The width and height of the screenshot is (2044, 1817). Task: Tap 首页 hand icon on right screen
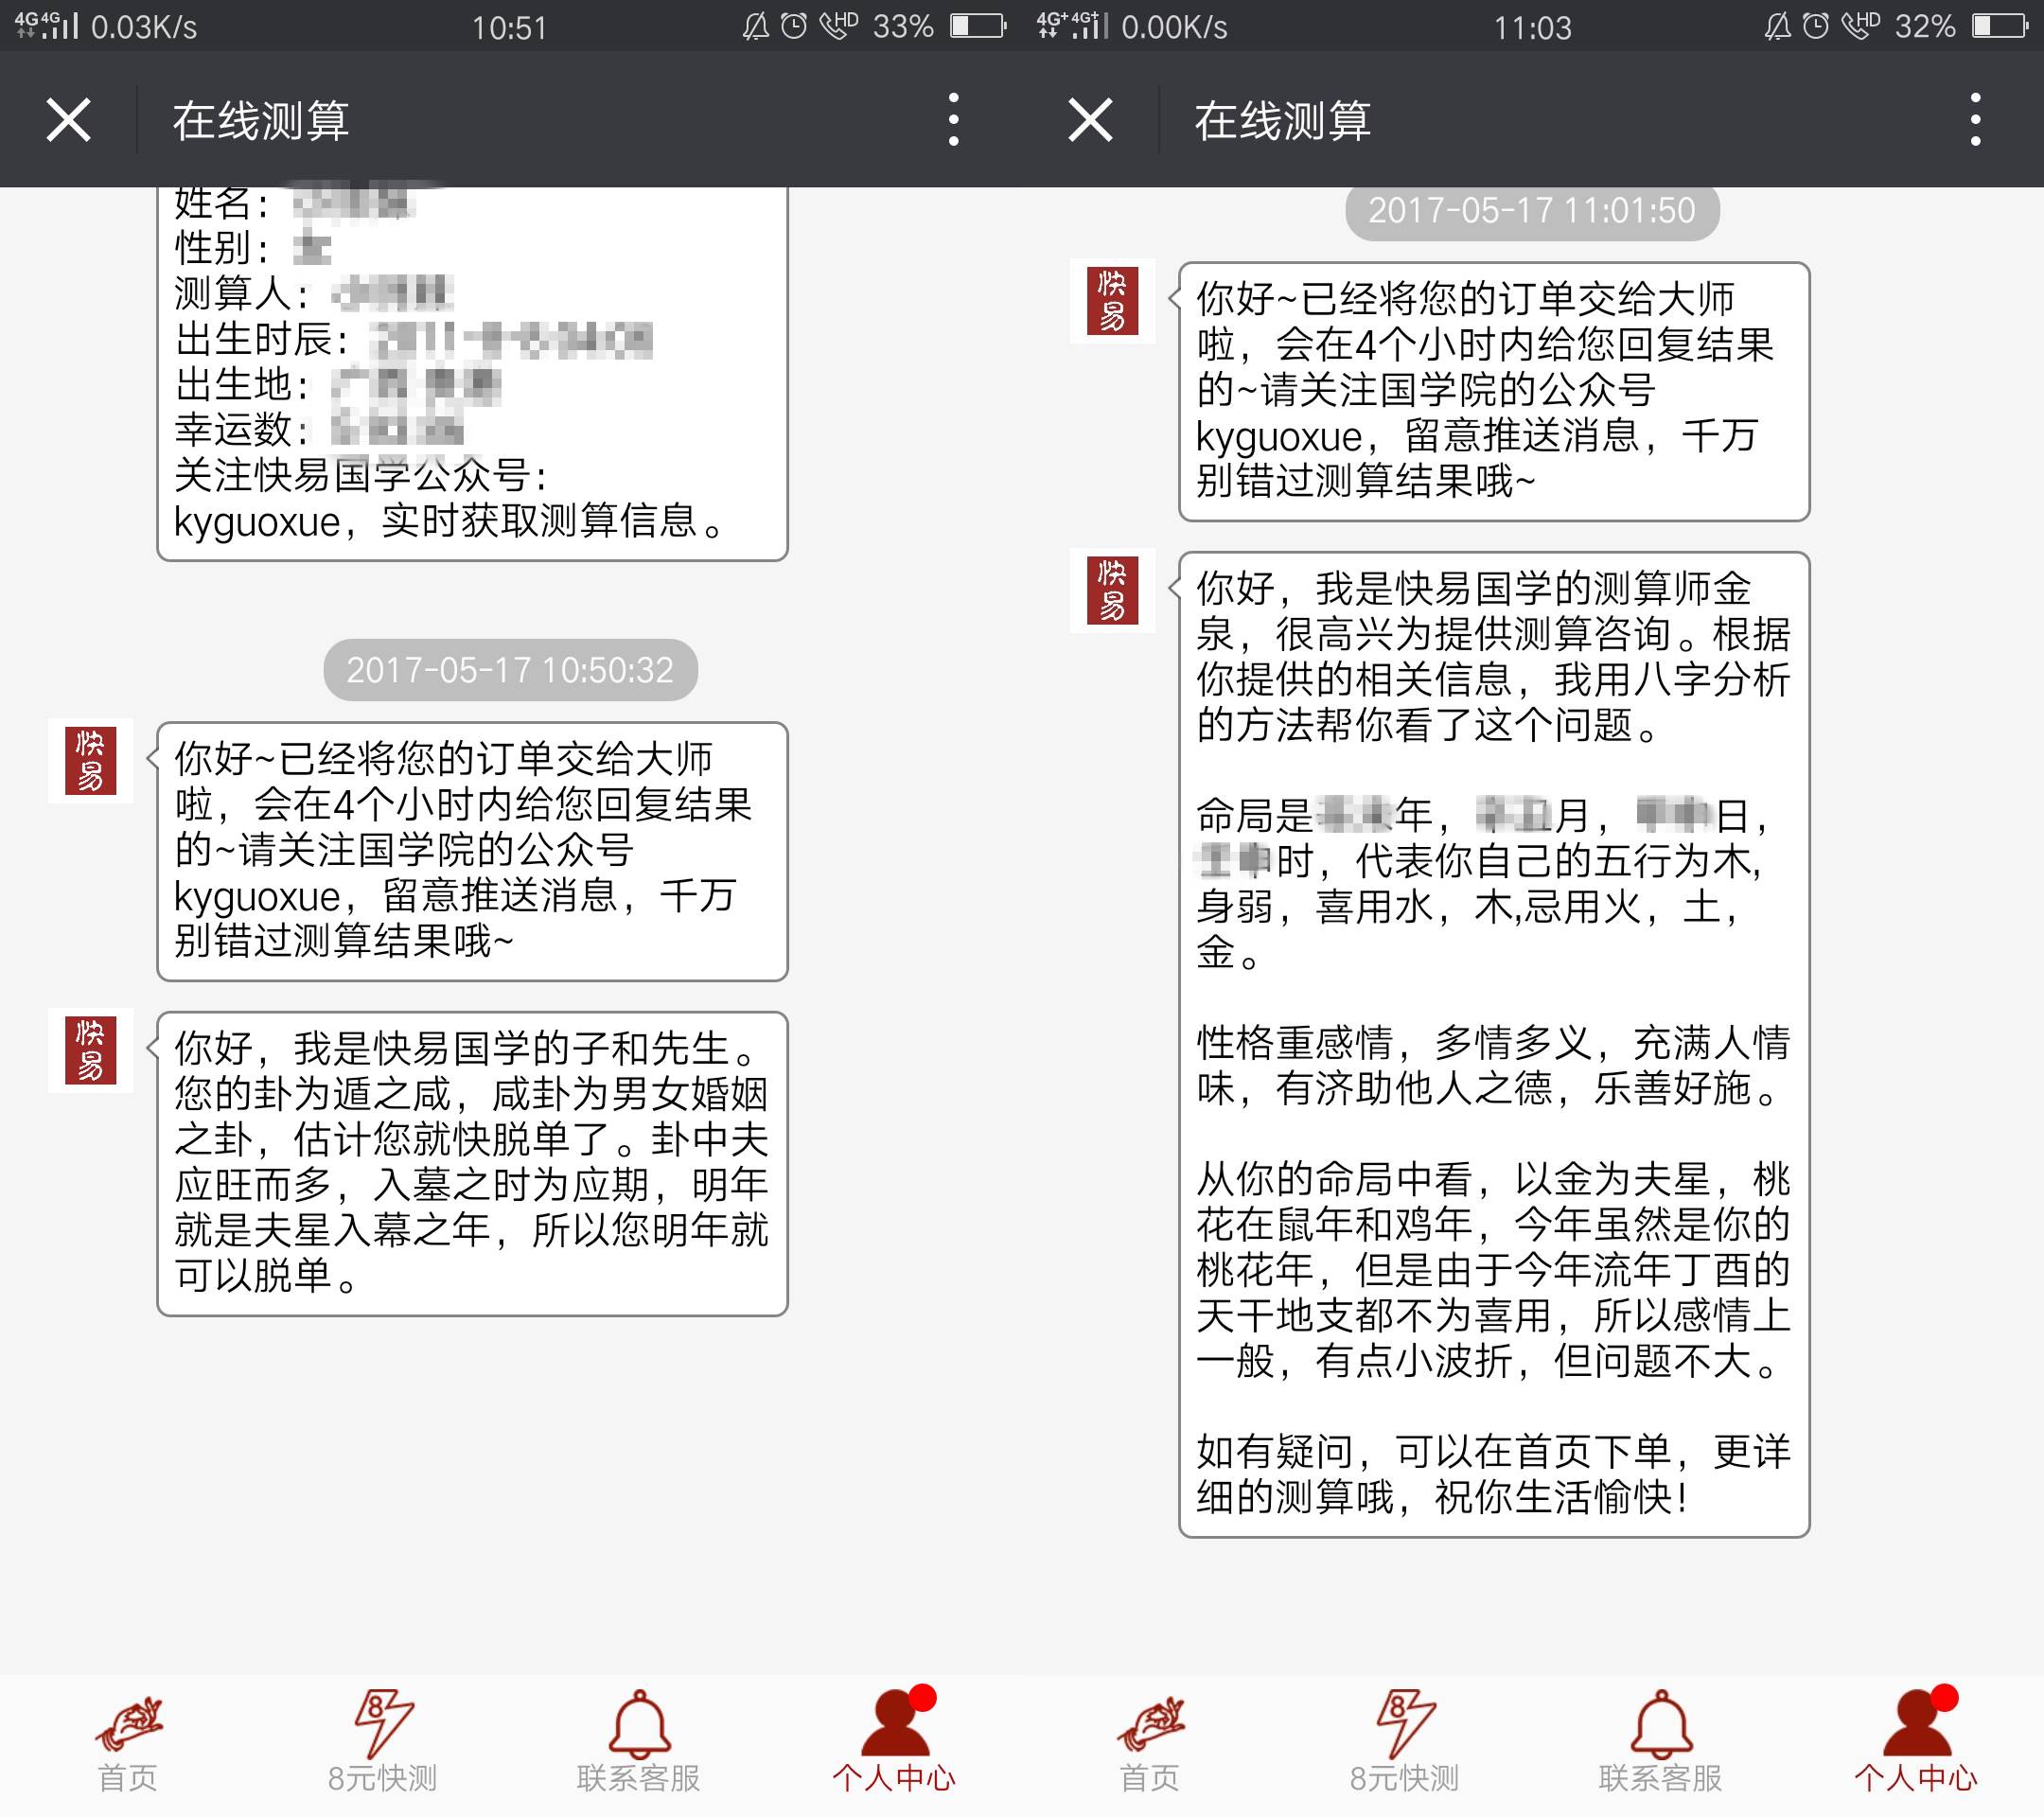click(1151, 1724)
